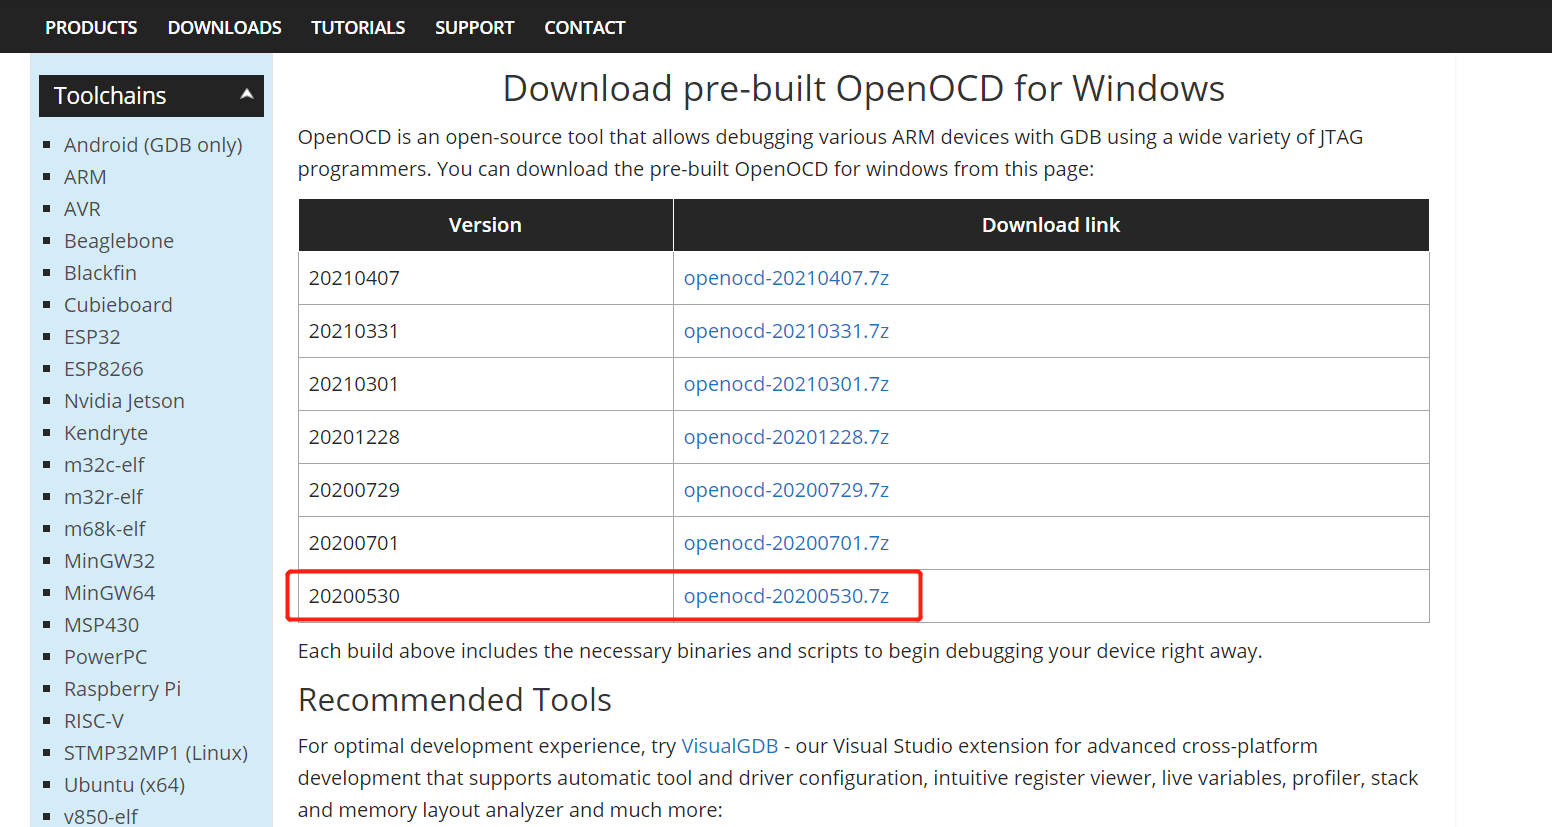This screenshot has width=1552, height=827.
Task: Go to the TUTORIALS page
Action: click(357, 27)
